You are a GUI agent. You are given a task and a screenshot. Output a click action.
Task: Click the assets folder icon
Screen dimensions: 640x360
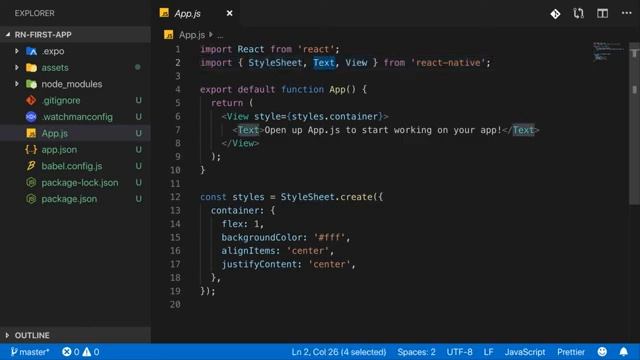31,68
